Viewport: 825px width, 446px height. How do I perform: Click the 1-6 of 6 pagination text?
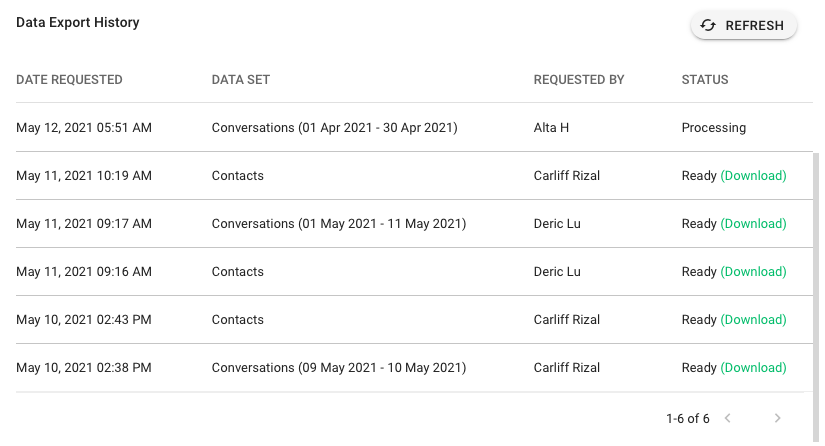pos(688,419)
